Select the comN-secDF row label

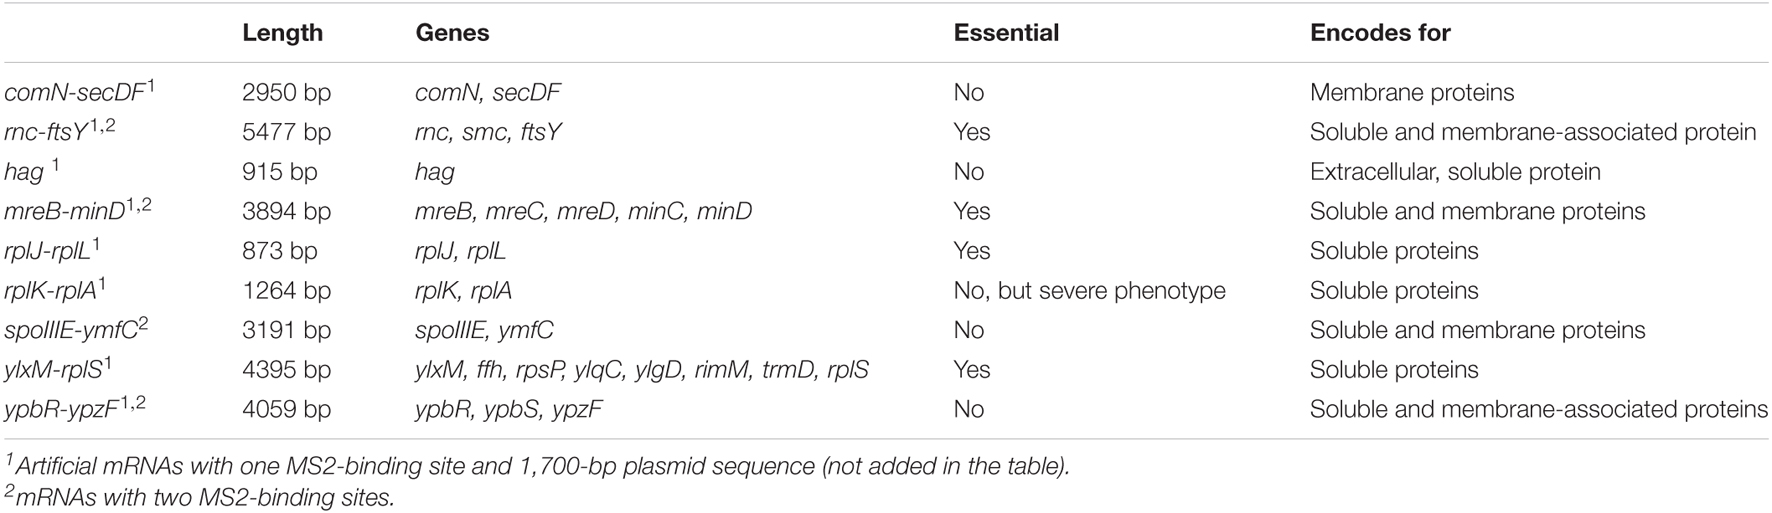[79, 91]
